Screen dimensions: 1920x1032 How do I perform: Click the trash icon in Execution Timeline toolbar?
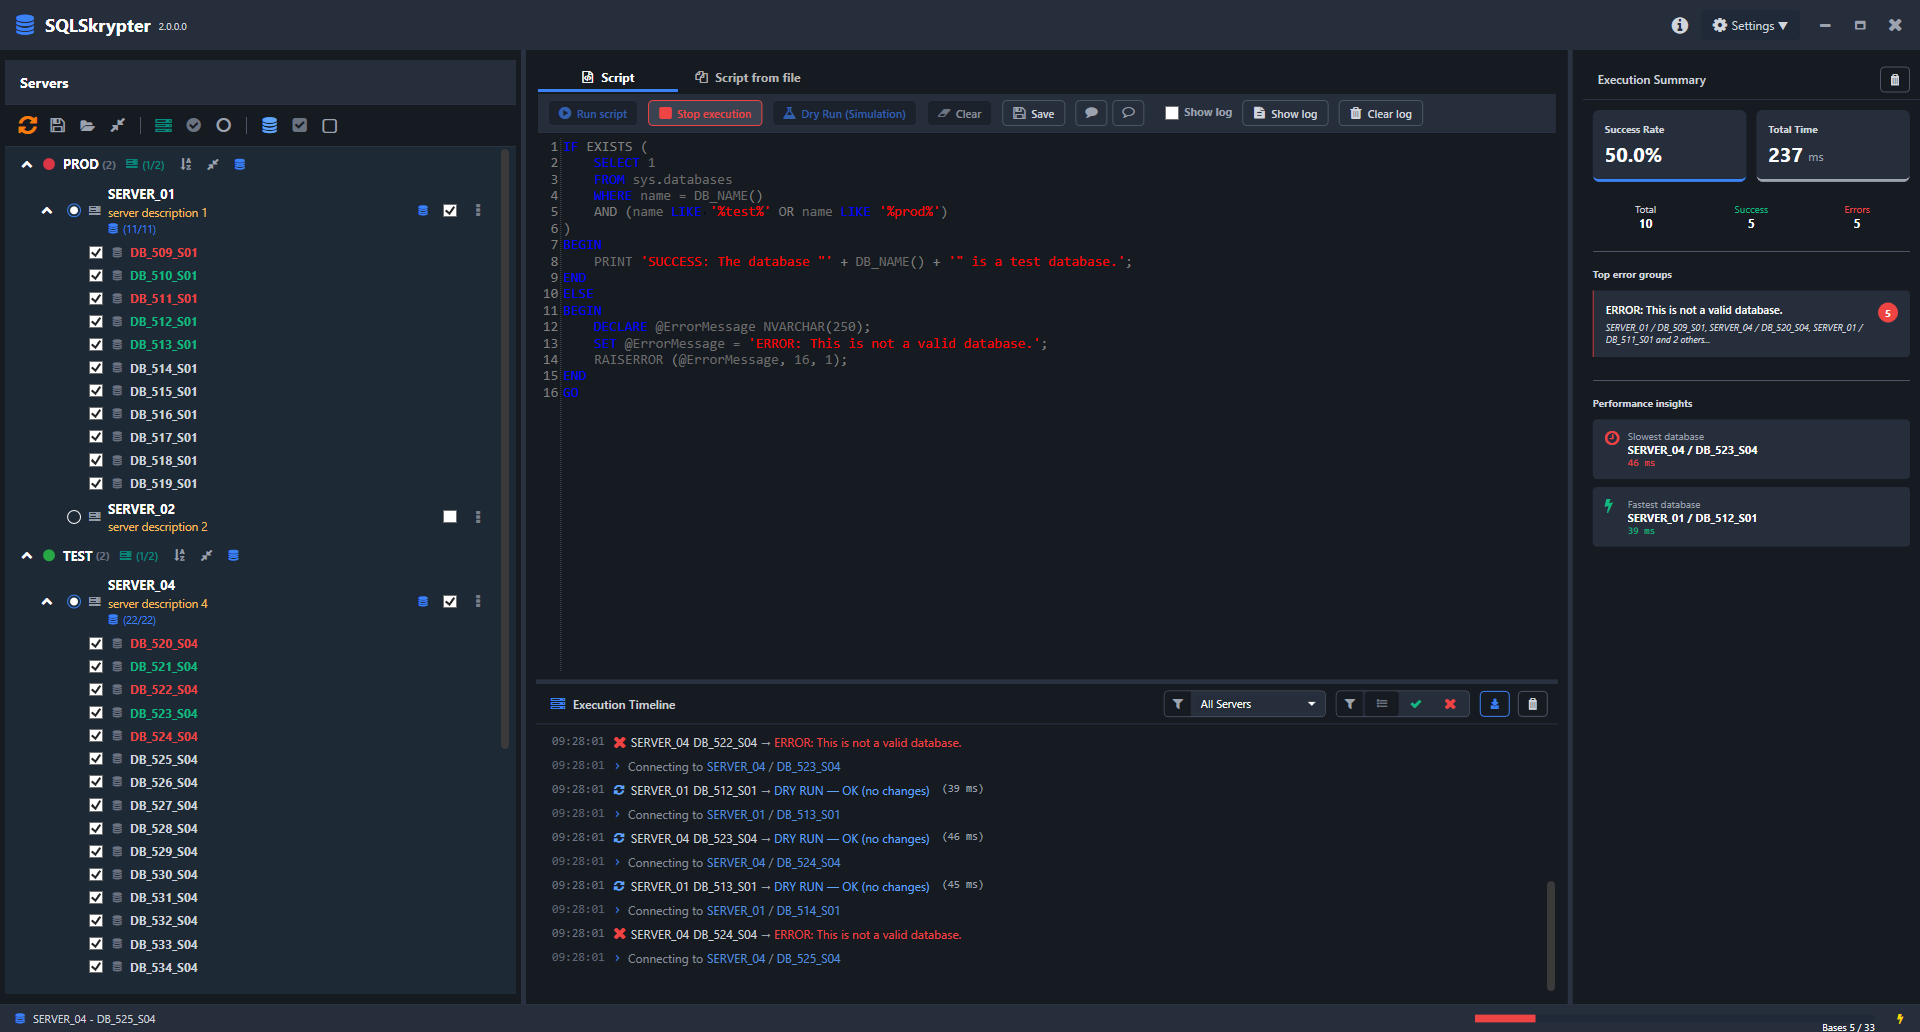pyautogui.click(x=1532, y=704)
